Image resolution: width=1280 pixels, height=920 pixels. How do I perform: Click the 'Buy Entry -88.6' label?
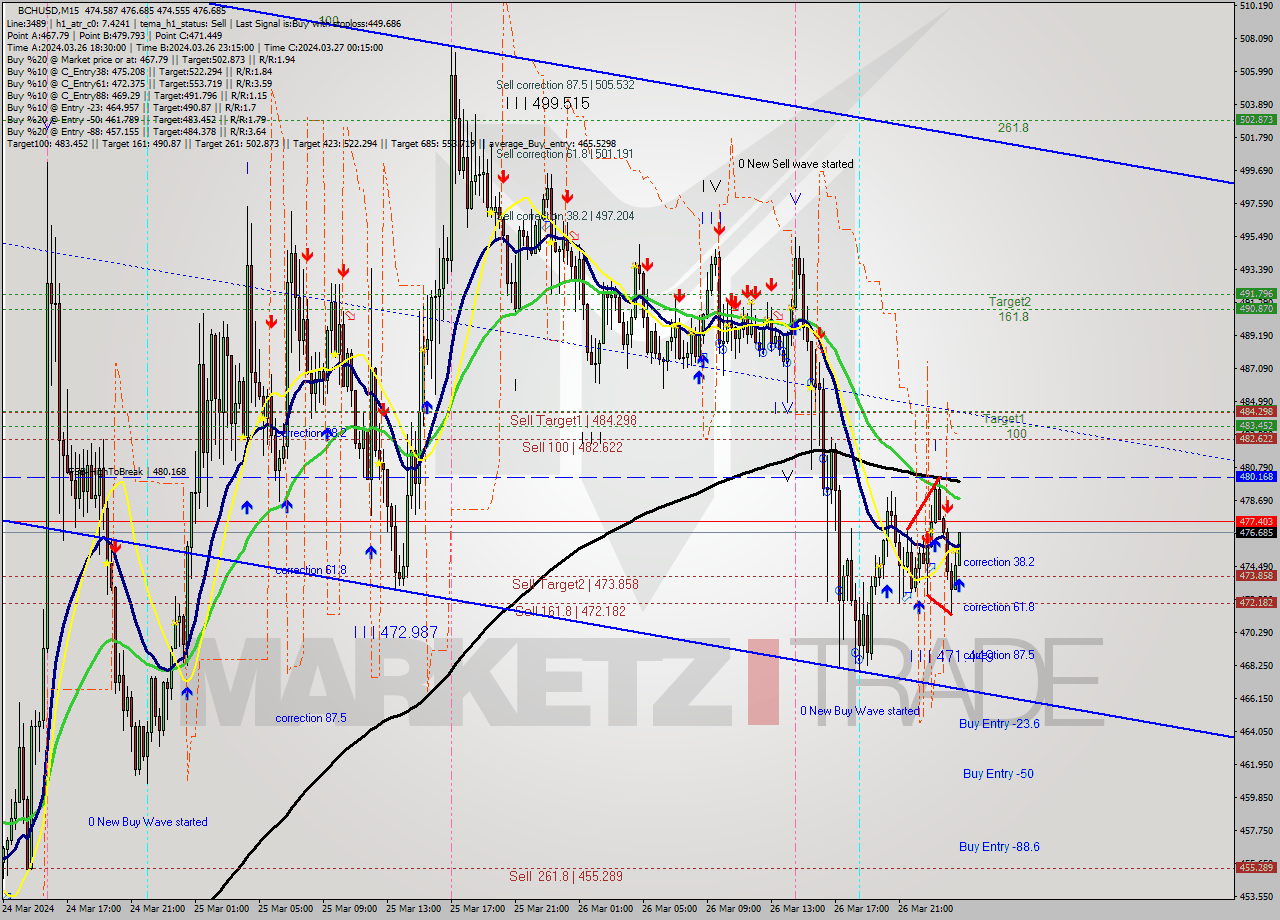[x=999, y=847]
